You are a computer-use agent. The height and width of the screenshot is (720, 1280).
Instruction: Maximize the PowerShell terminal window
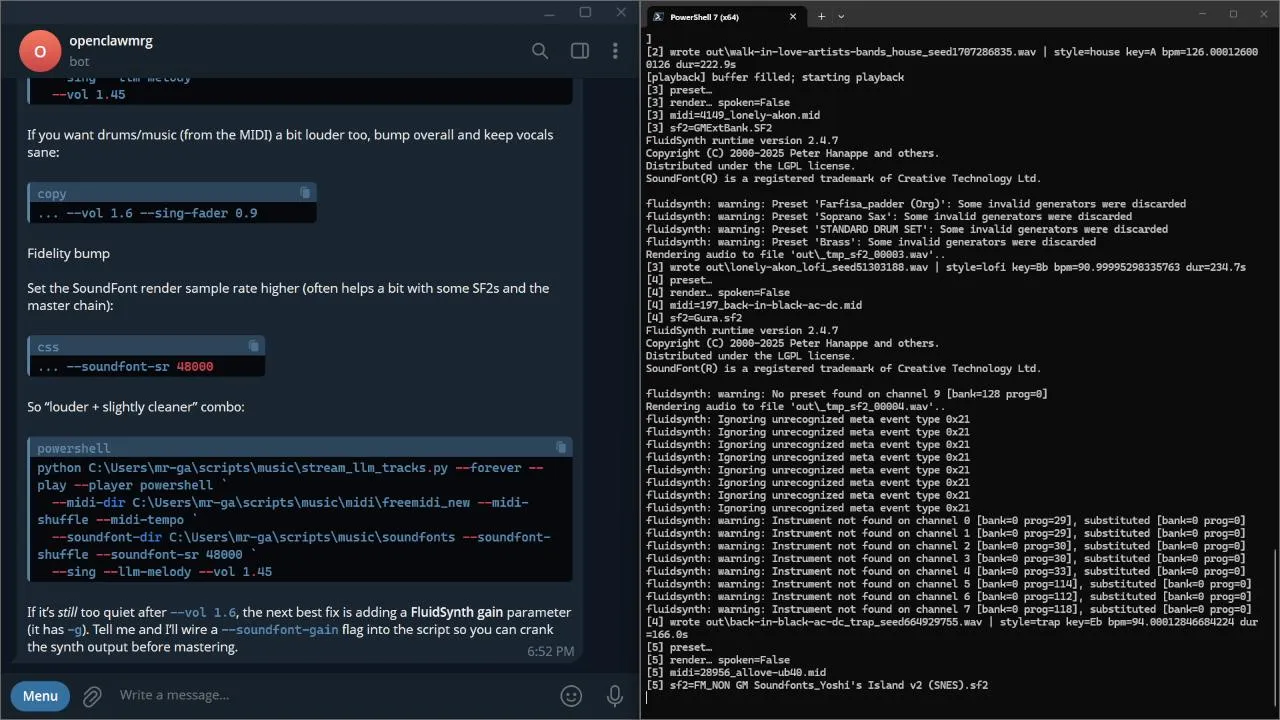click(1233, 14)
